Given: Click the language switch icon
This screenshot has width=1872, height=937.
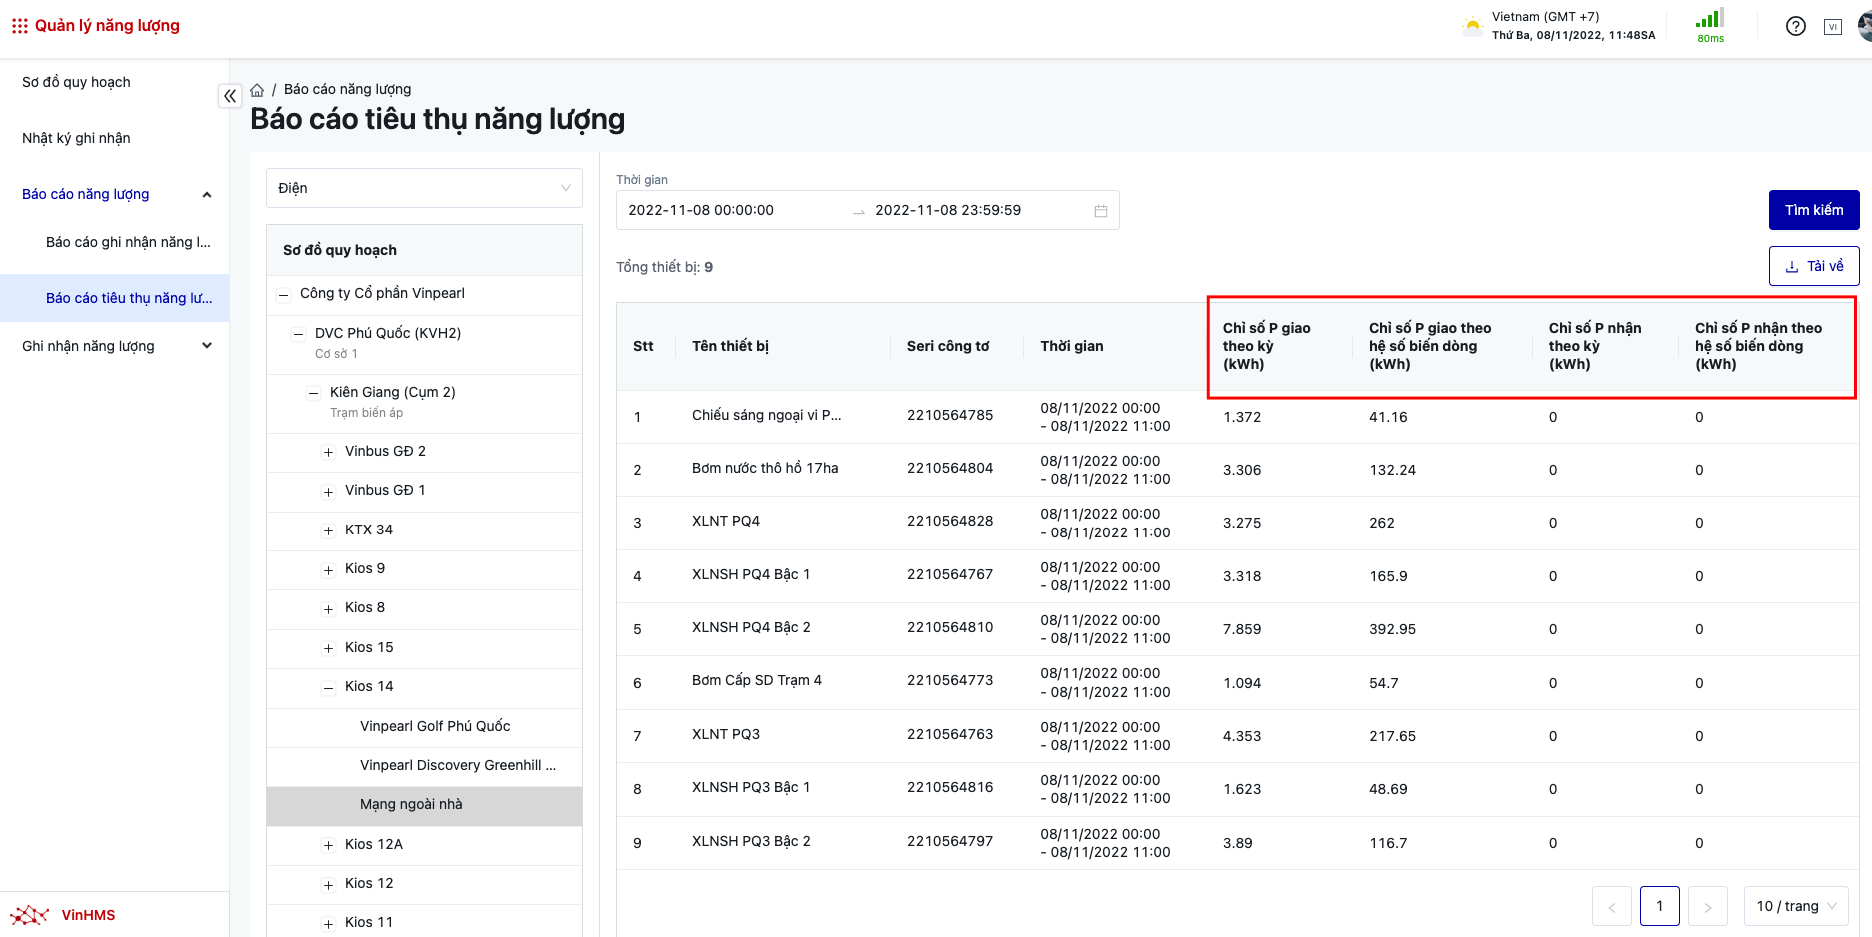Looking at the screenshot, I should coord(1832,27).
